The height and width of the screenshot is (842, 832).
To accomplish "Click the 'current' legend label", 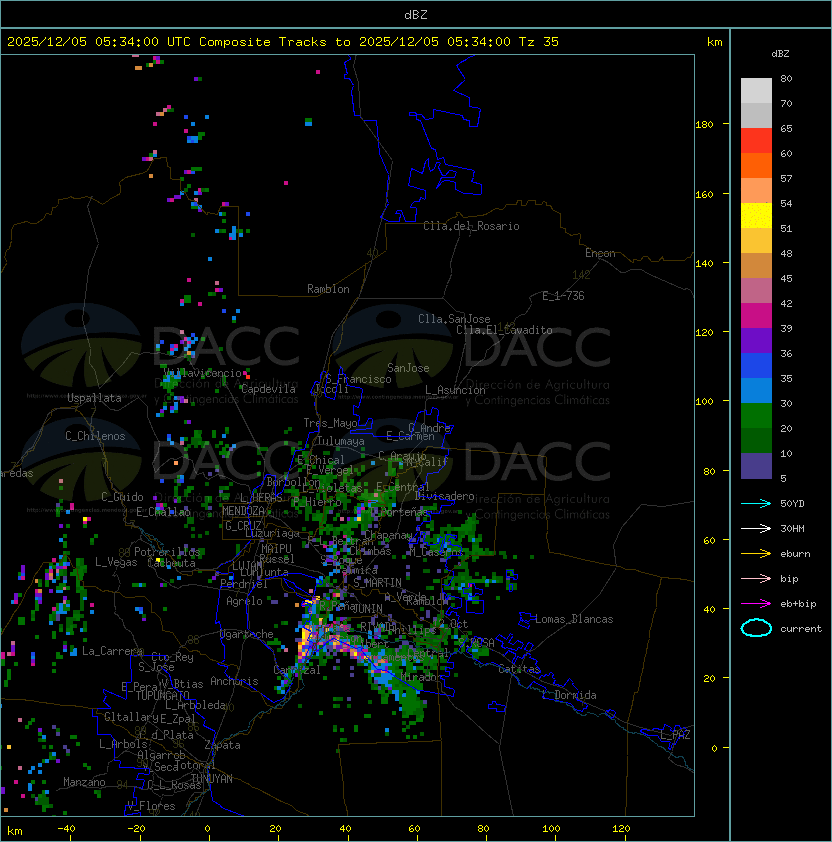I will click(801, 629).
